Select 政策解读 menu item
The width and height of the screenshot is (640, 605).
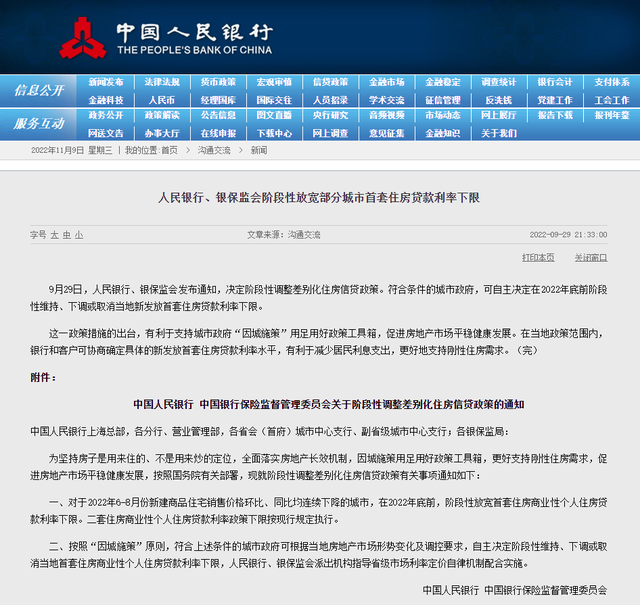pyautogui.click(x=162, y=115)
